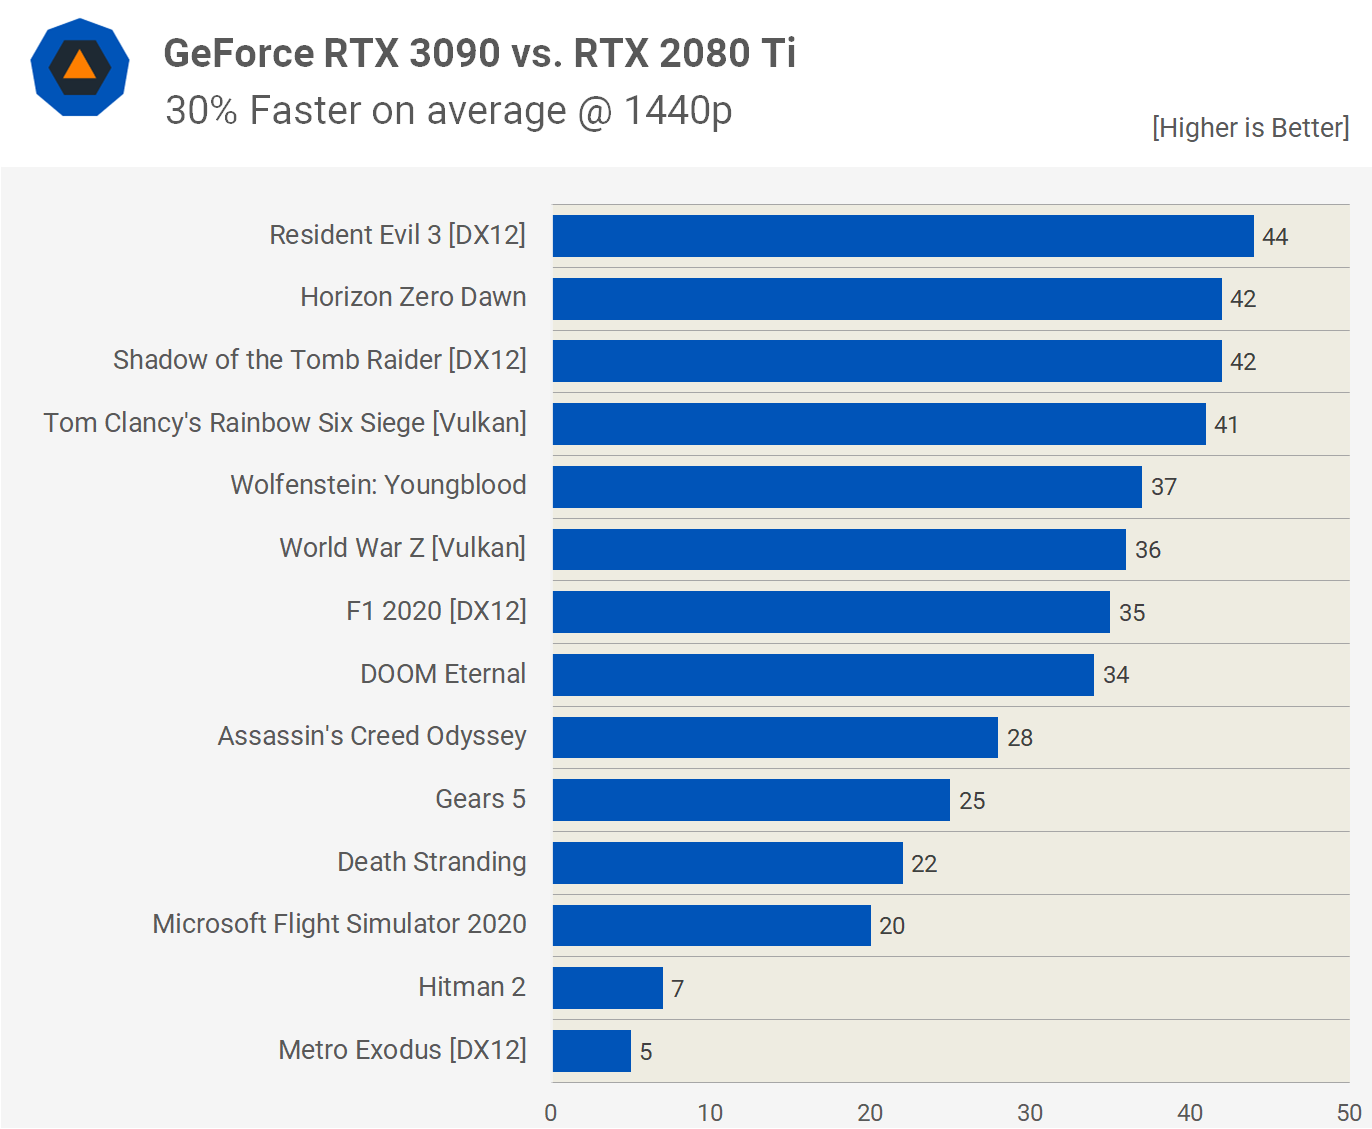Click the Rainbow Six Siege label
1372x1129 pixels.
285,423
